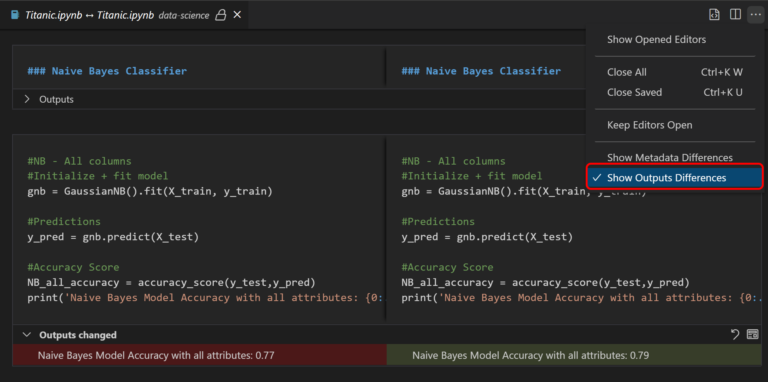Open the file icon in the editor toolbar
Screen dimensions: 768x382
[715, 15]
